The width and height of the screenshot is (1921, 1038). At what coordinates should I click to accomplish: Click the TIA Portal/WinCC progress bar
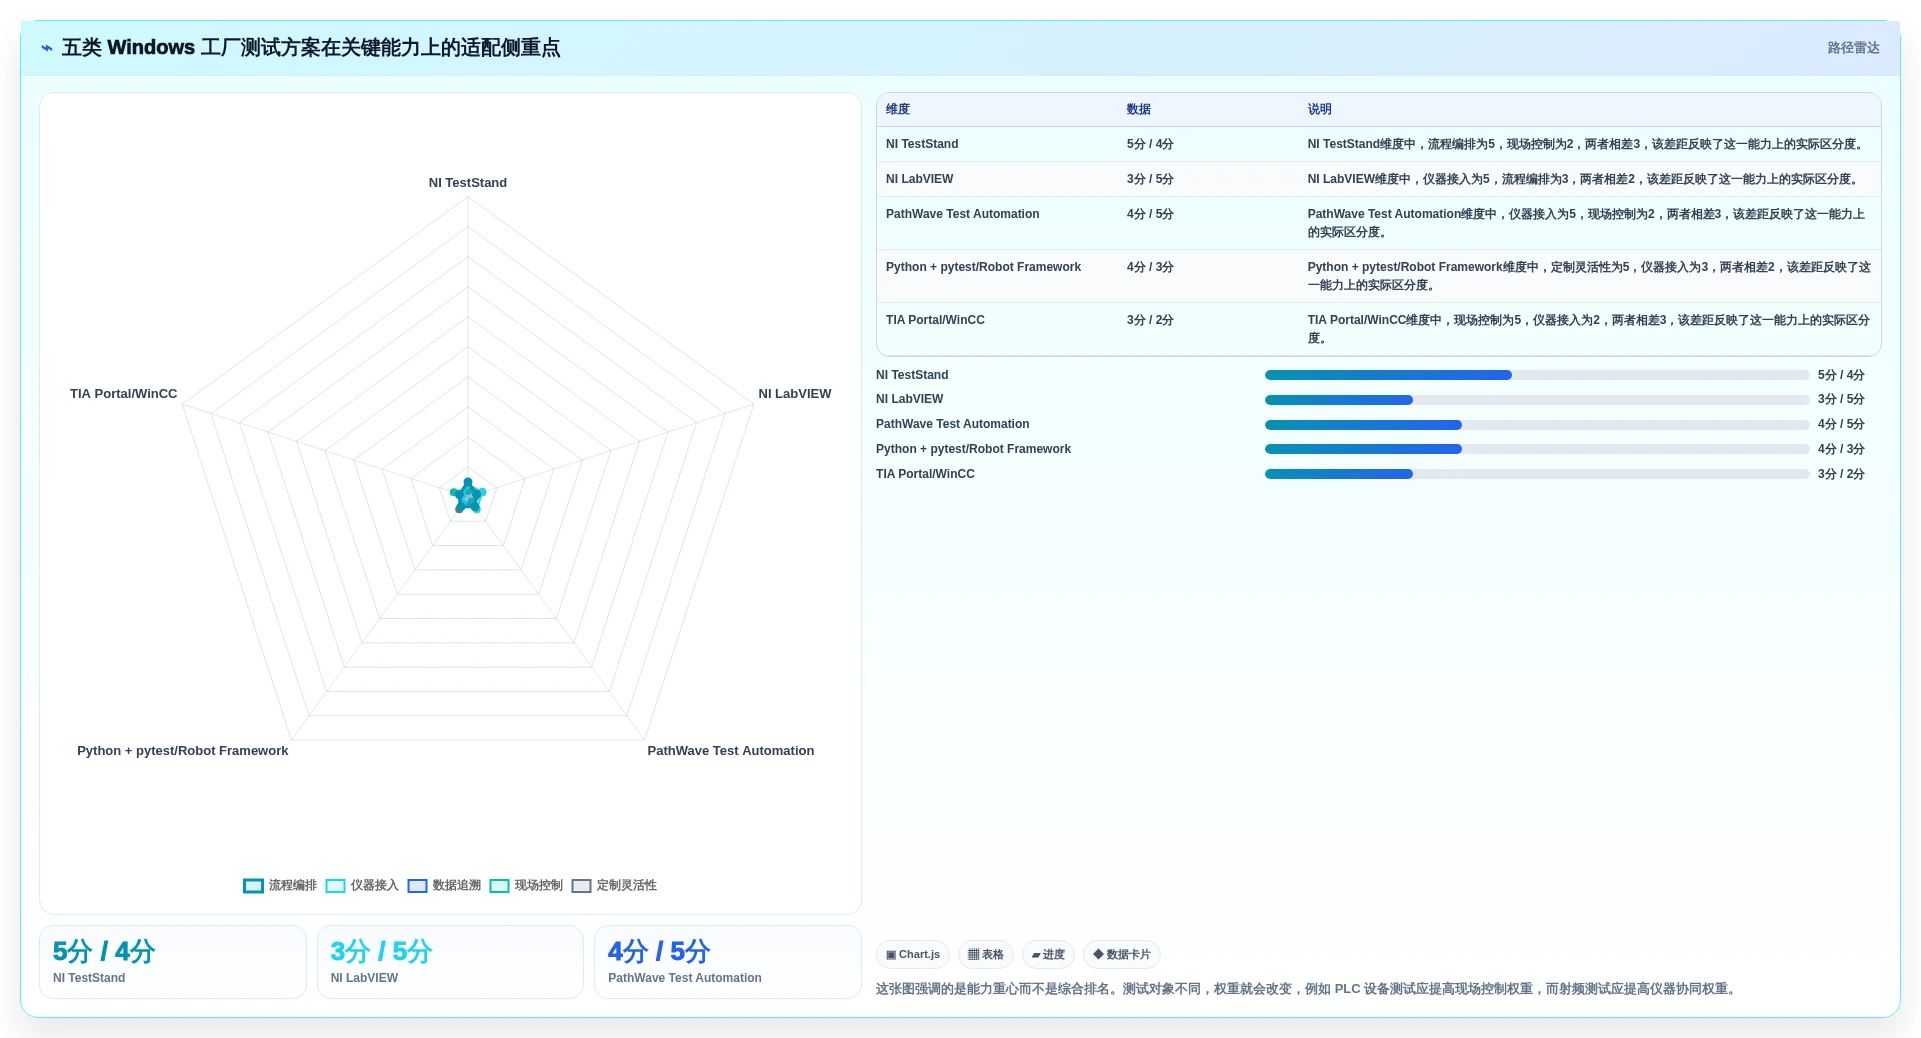click(x=1537, y=474)
